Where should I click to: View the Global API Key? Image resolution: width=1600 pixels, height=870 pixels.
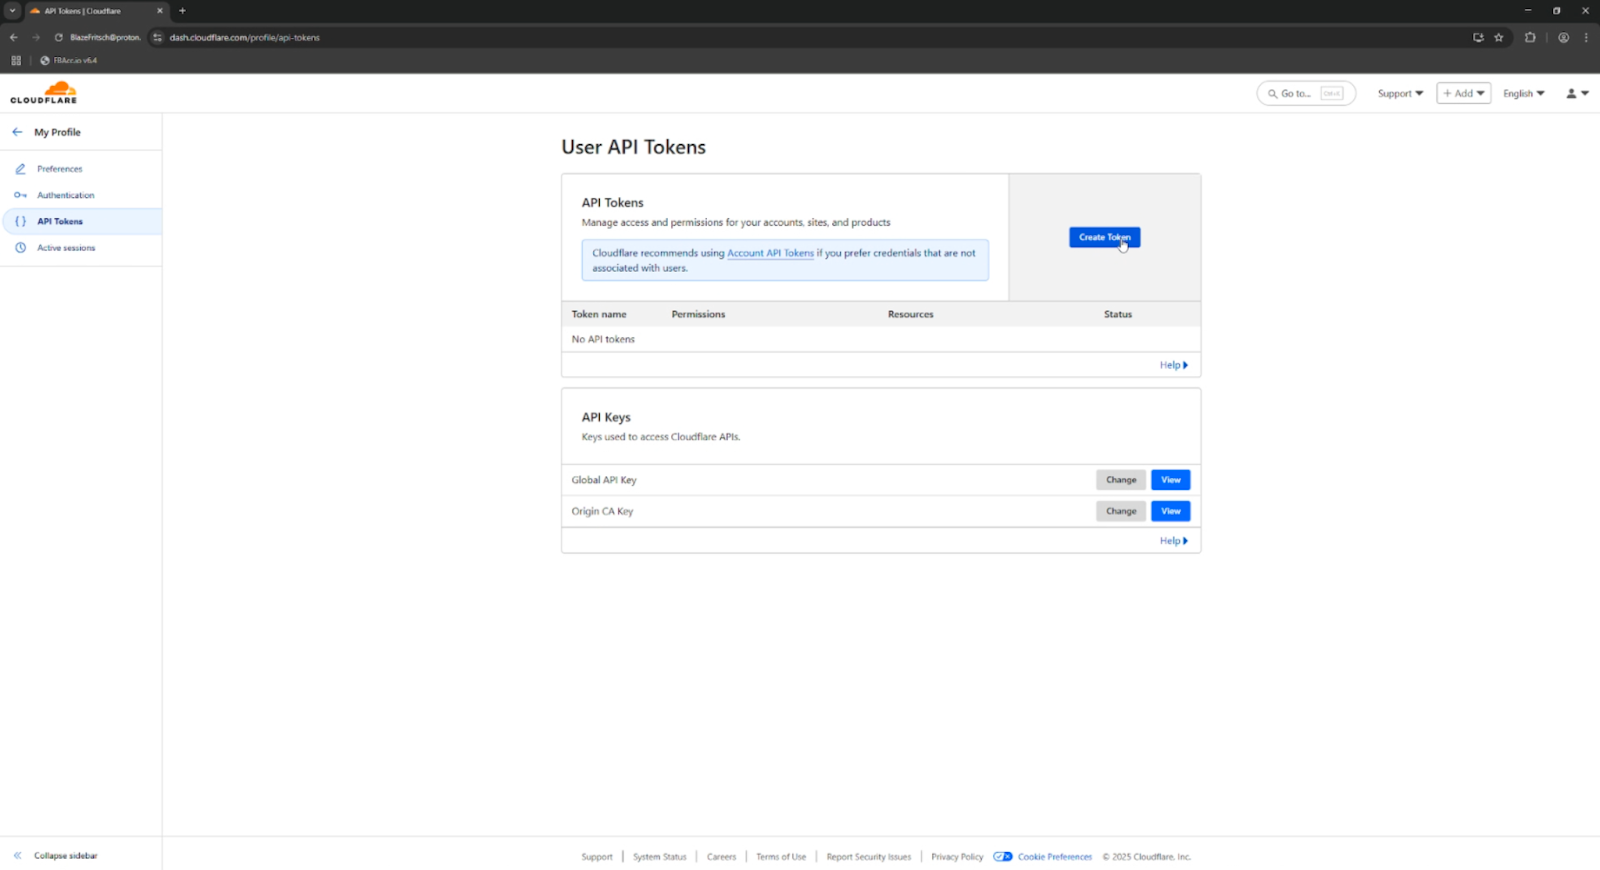(x=1170, y=480)
